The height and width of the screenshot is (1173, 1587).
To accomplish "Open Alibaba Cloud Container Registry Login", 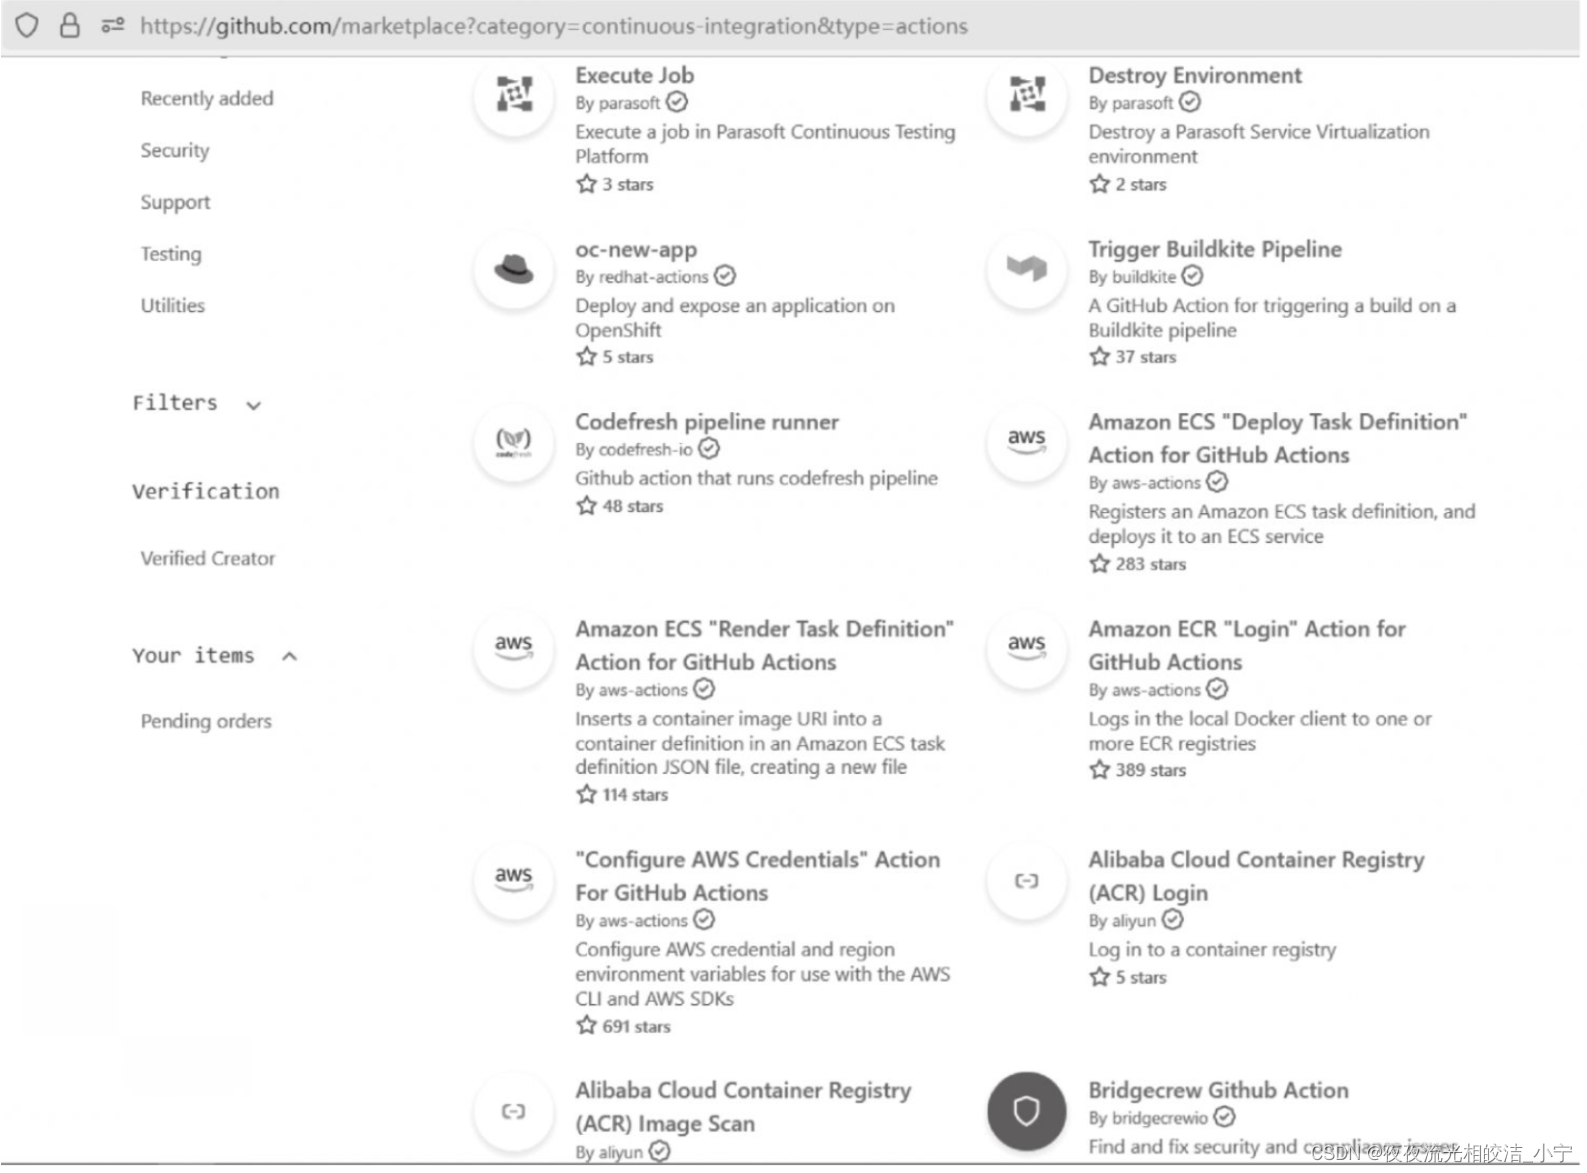I will pos(1257,876).
